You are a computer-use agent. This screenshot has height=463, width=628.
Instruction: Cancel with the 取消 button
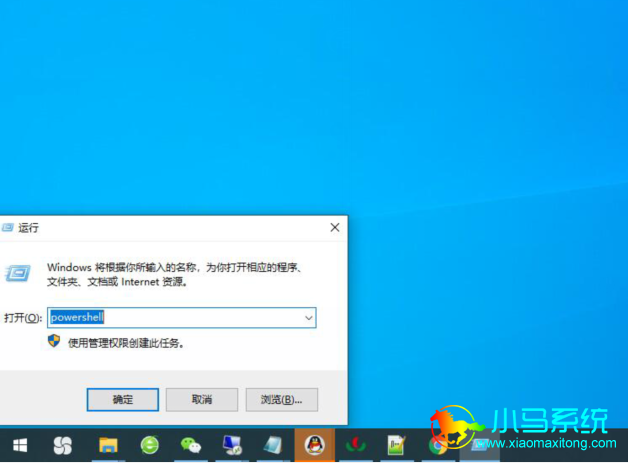202,399
